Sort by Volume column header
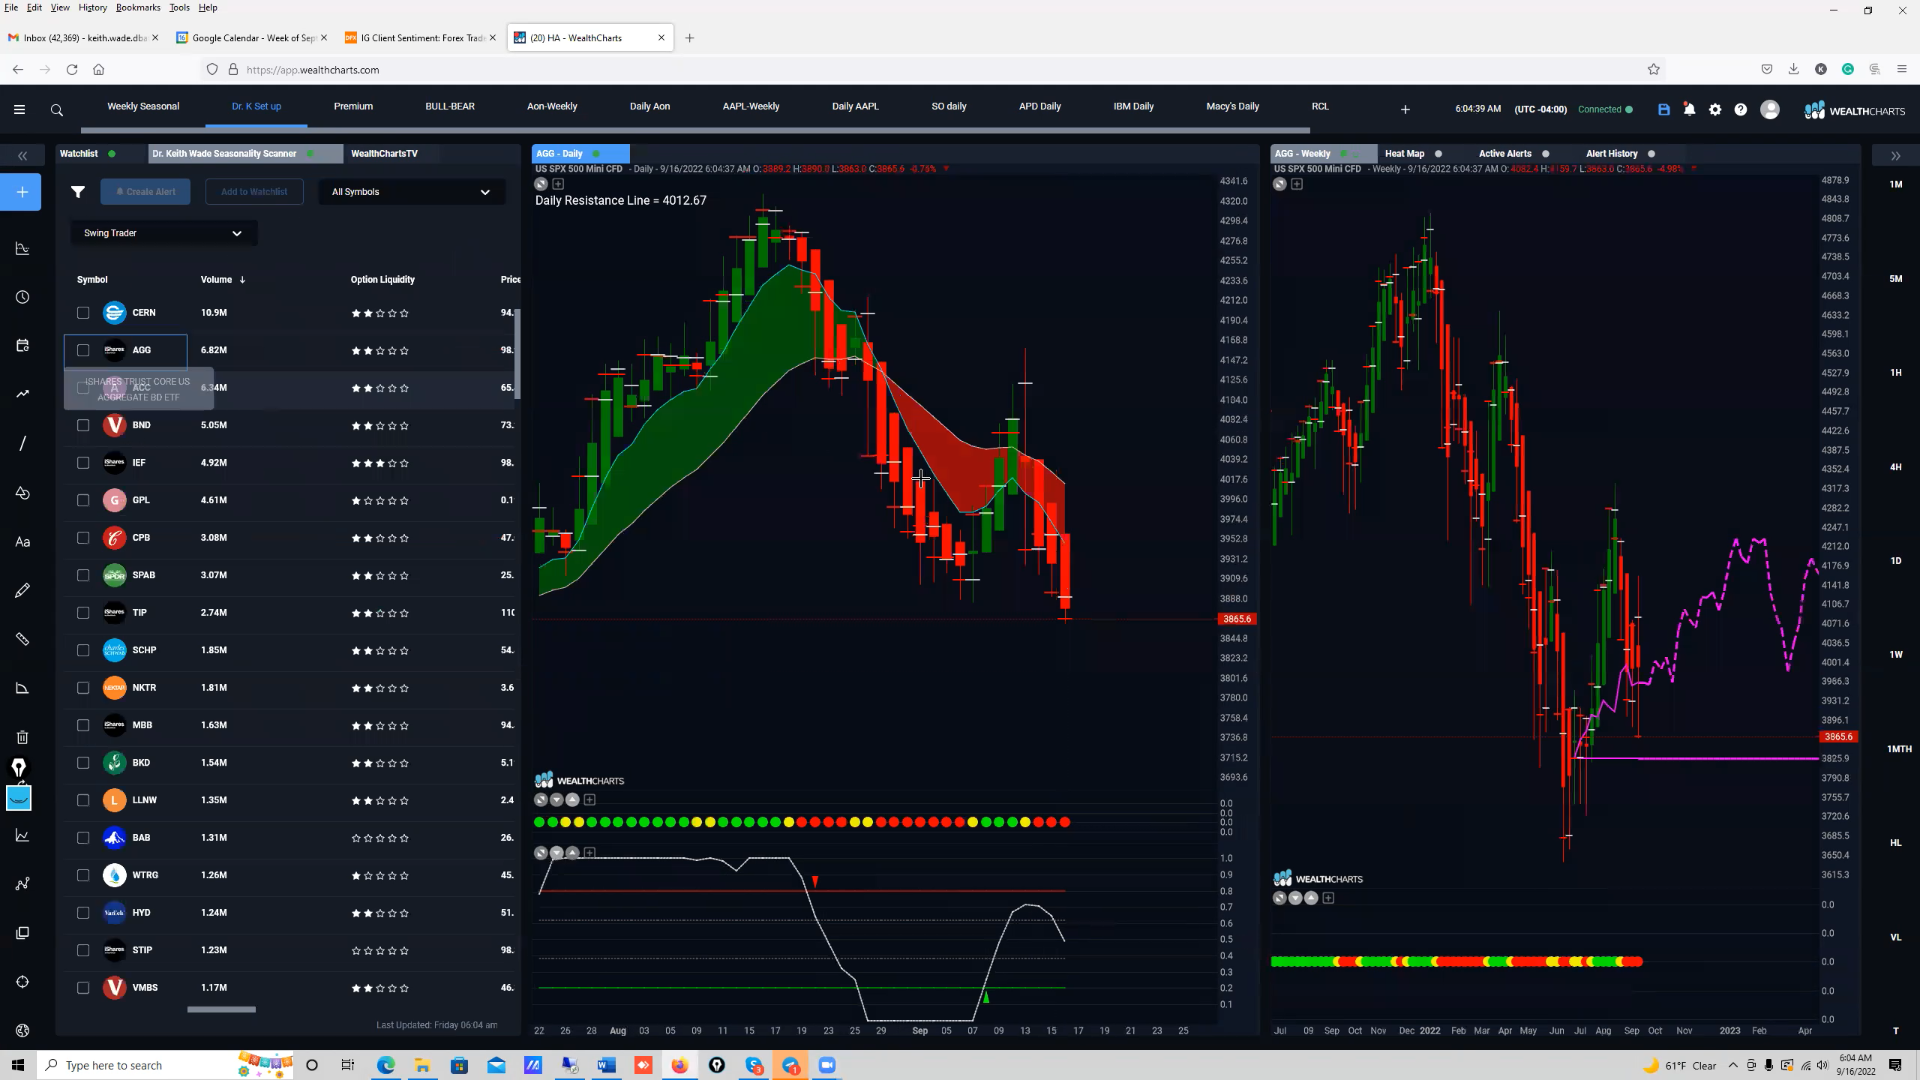 coord(222,280)
